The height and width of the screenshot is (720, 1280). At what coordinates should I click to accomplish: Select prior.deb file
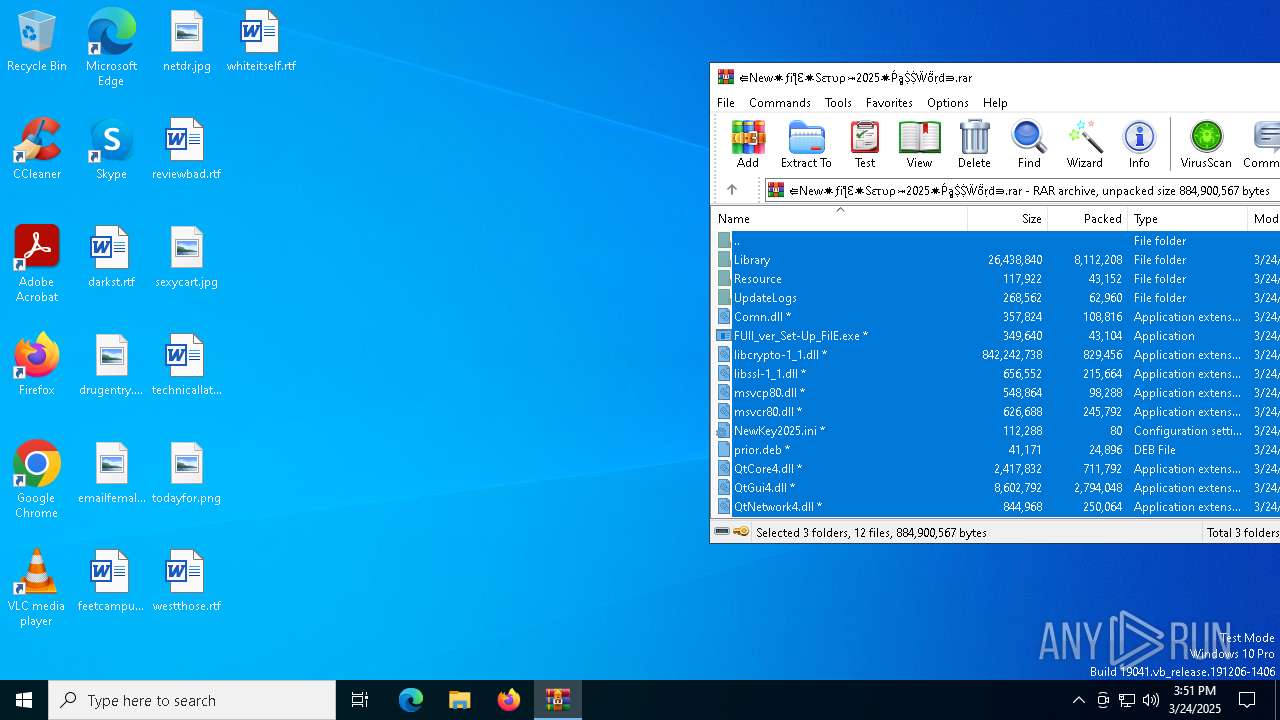pyautogui.click(x=996, y=450)
